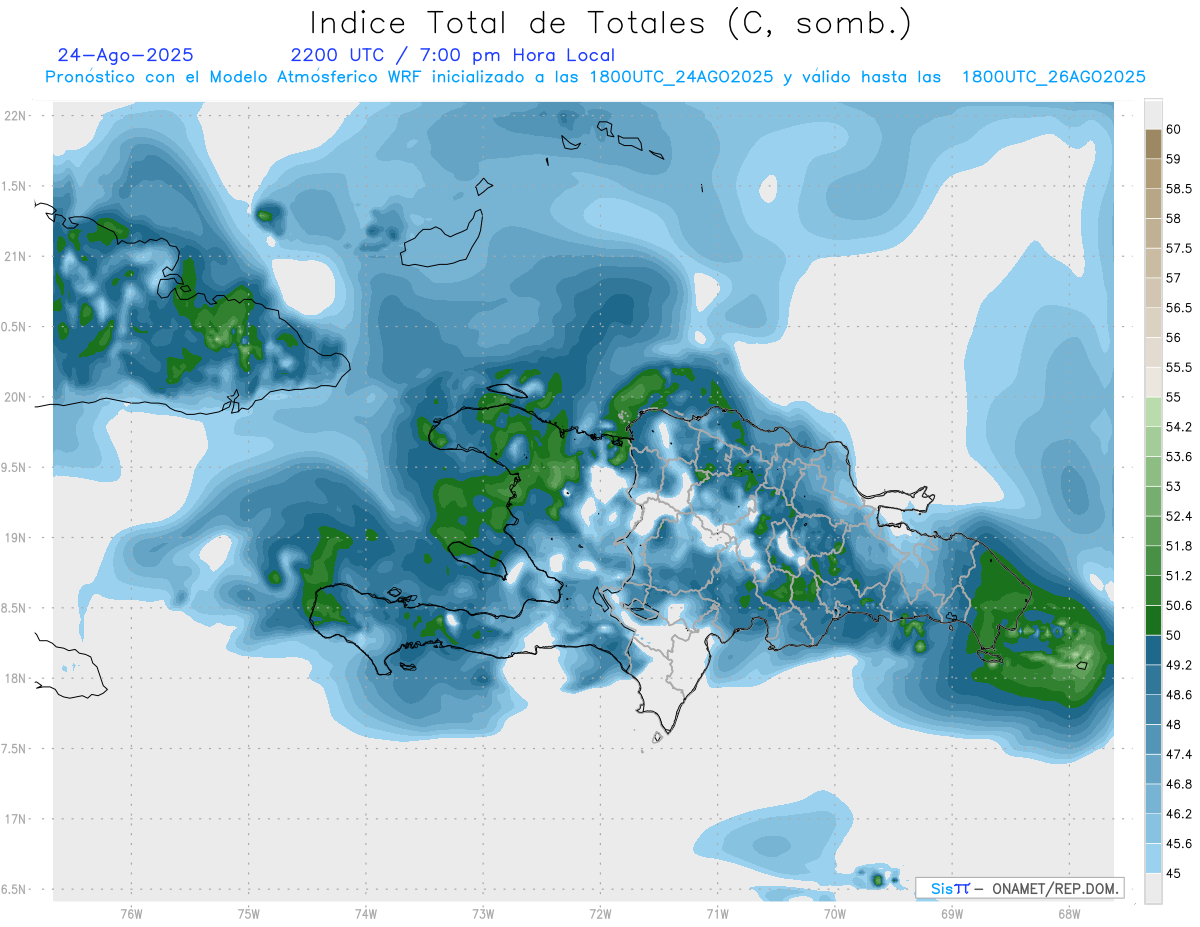
Task: Pick the legend swatch between 46.8 and 47.4
Action: (1153, 769)
